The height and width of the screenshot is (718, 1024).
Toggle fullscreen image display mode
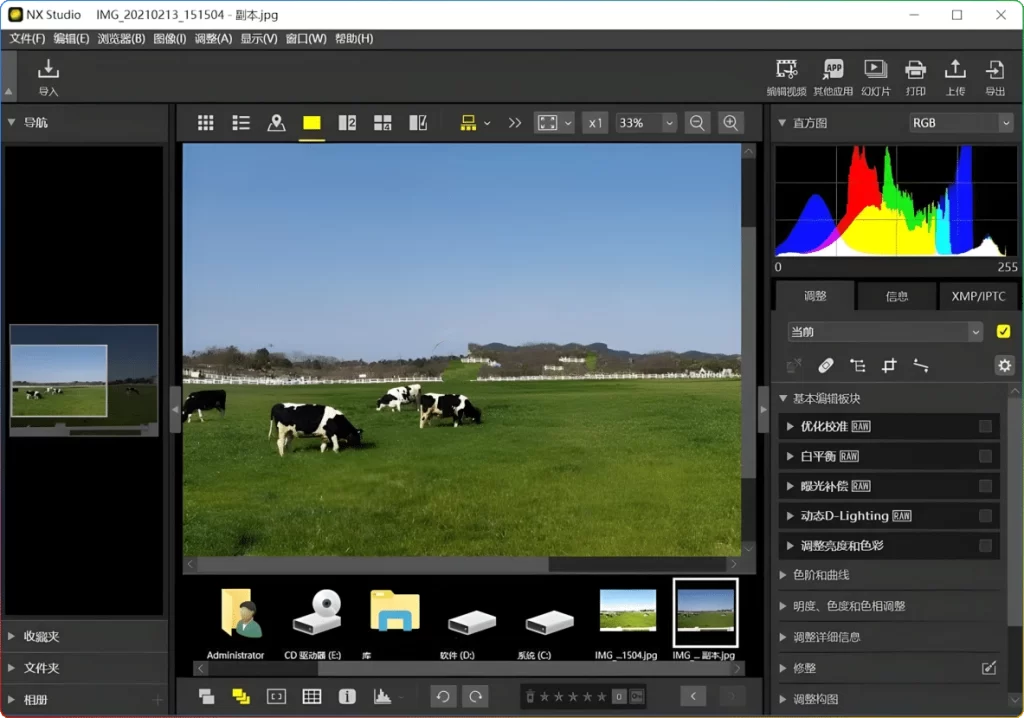tap(547, 122)
